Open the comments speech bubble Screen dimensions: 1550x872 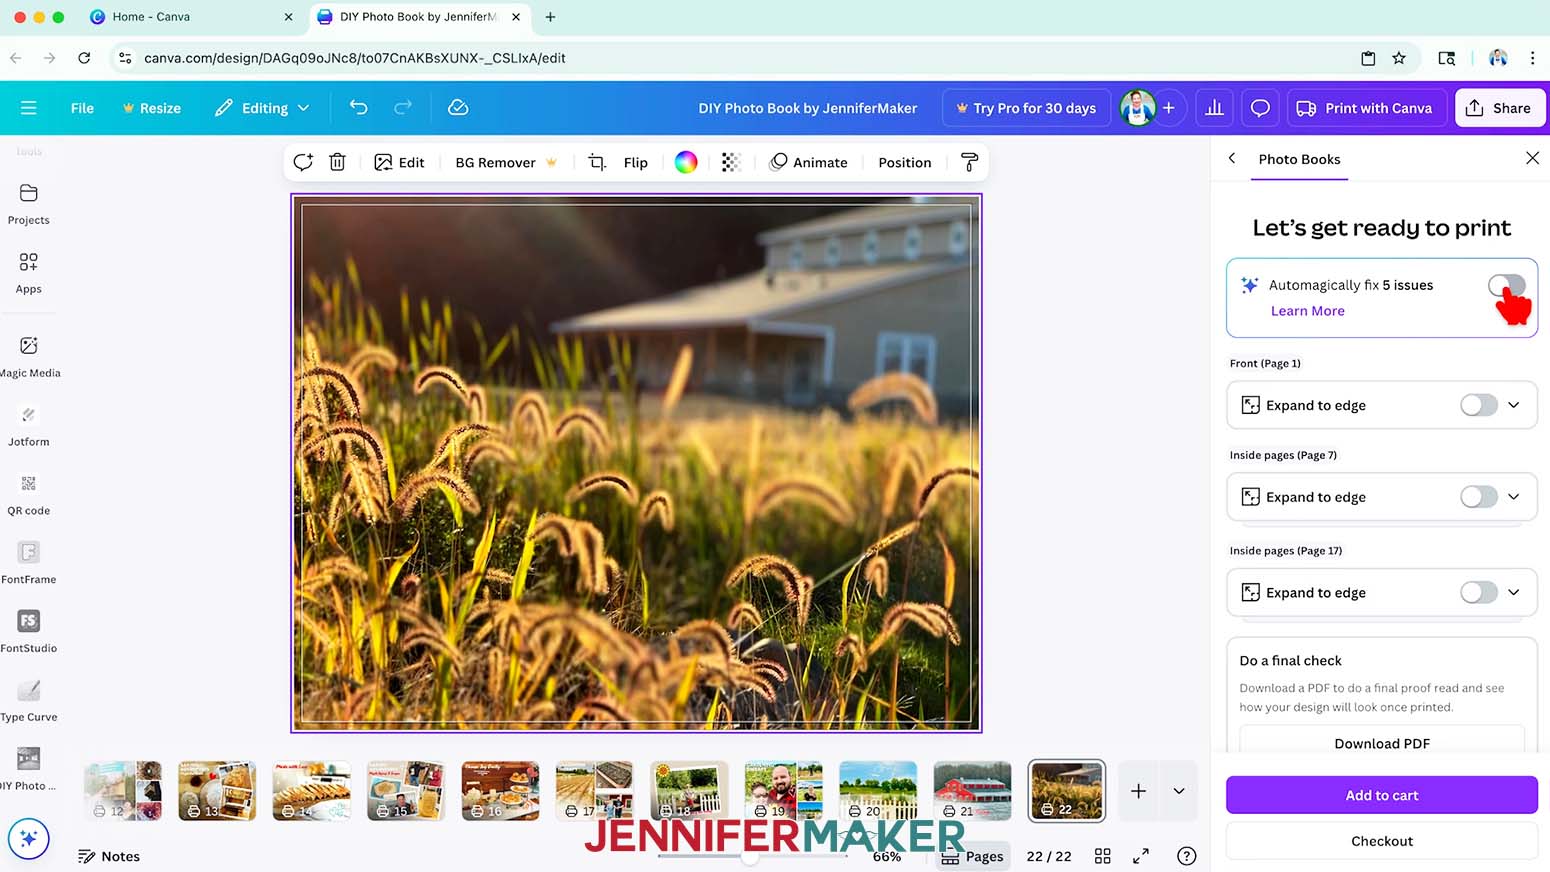(x=1260, y=108)
